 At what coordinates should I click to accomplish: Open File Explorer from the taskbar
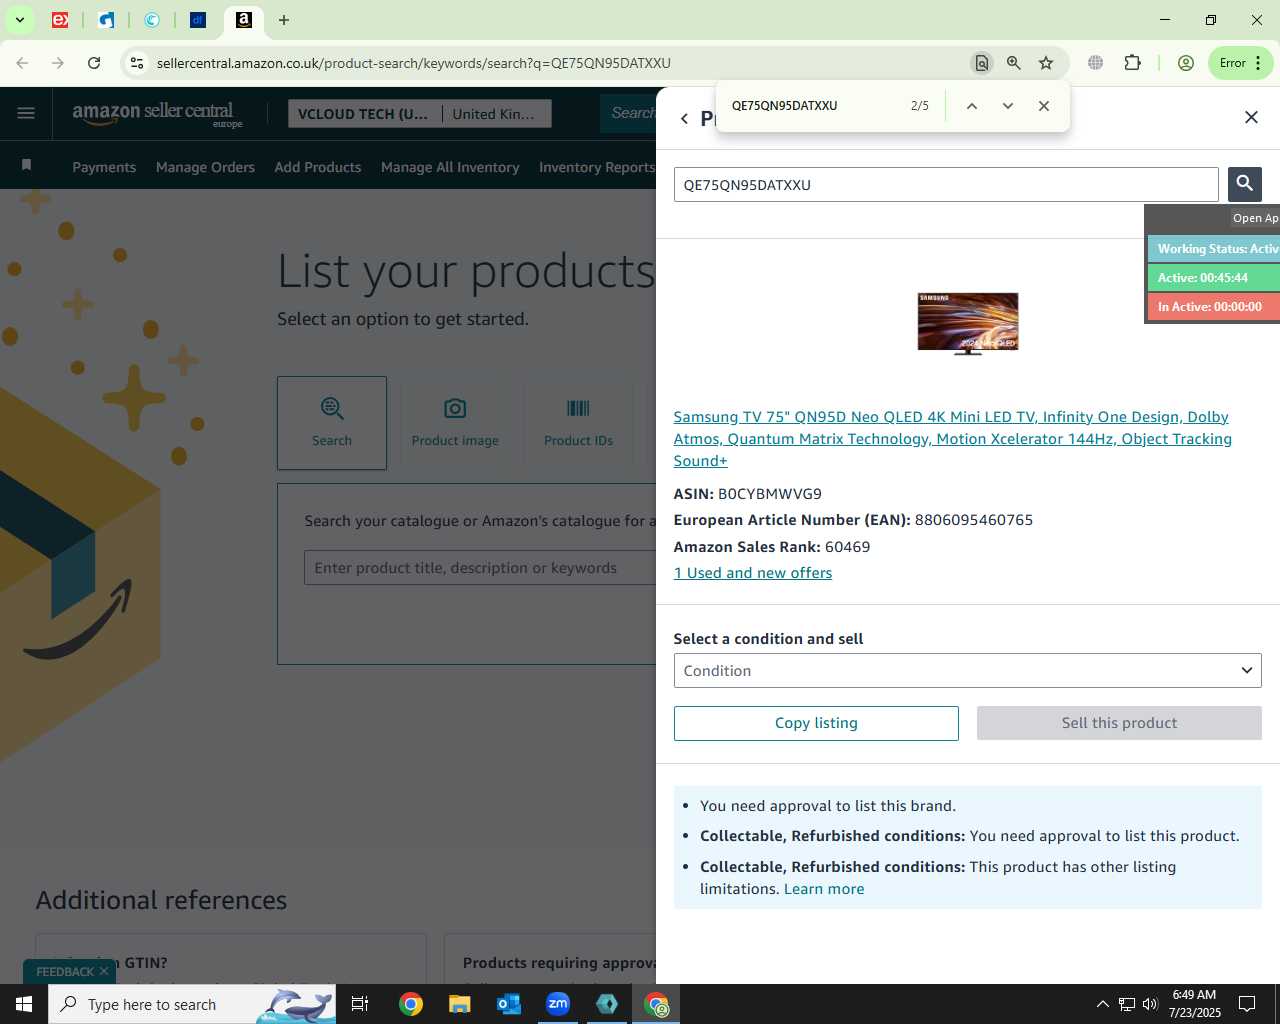(x=459, y=1004)
